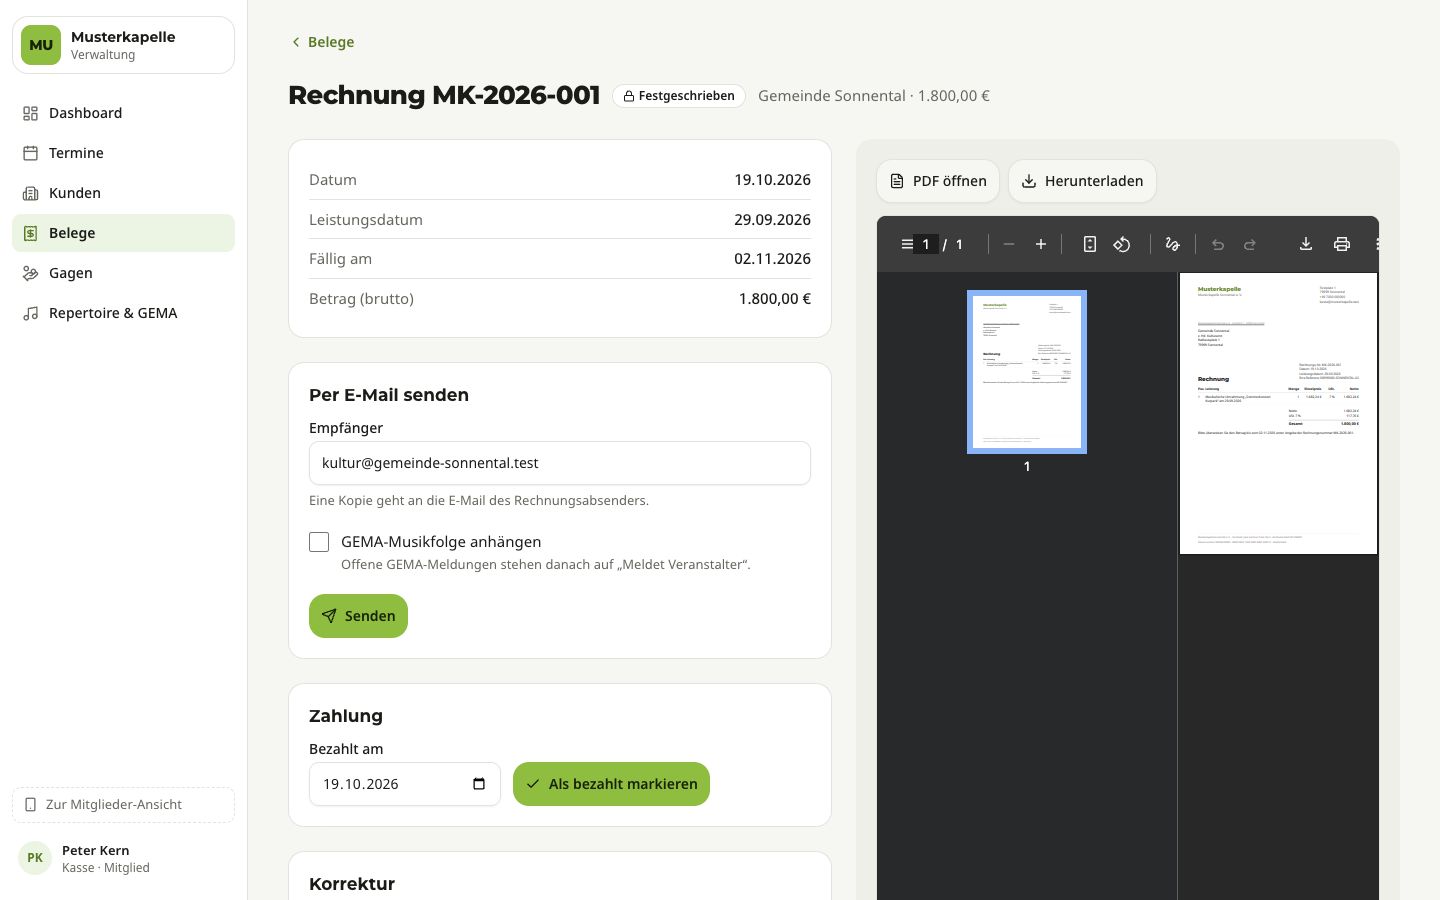1440x900 pixels.
Task: Click the green MU organization logo
Action: [x=41, y=45]
